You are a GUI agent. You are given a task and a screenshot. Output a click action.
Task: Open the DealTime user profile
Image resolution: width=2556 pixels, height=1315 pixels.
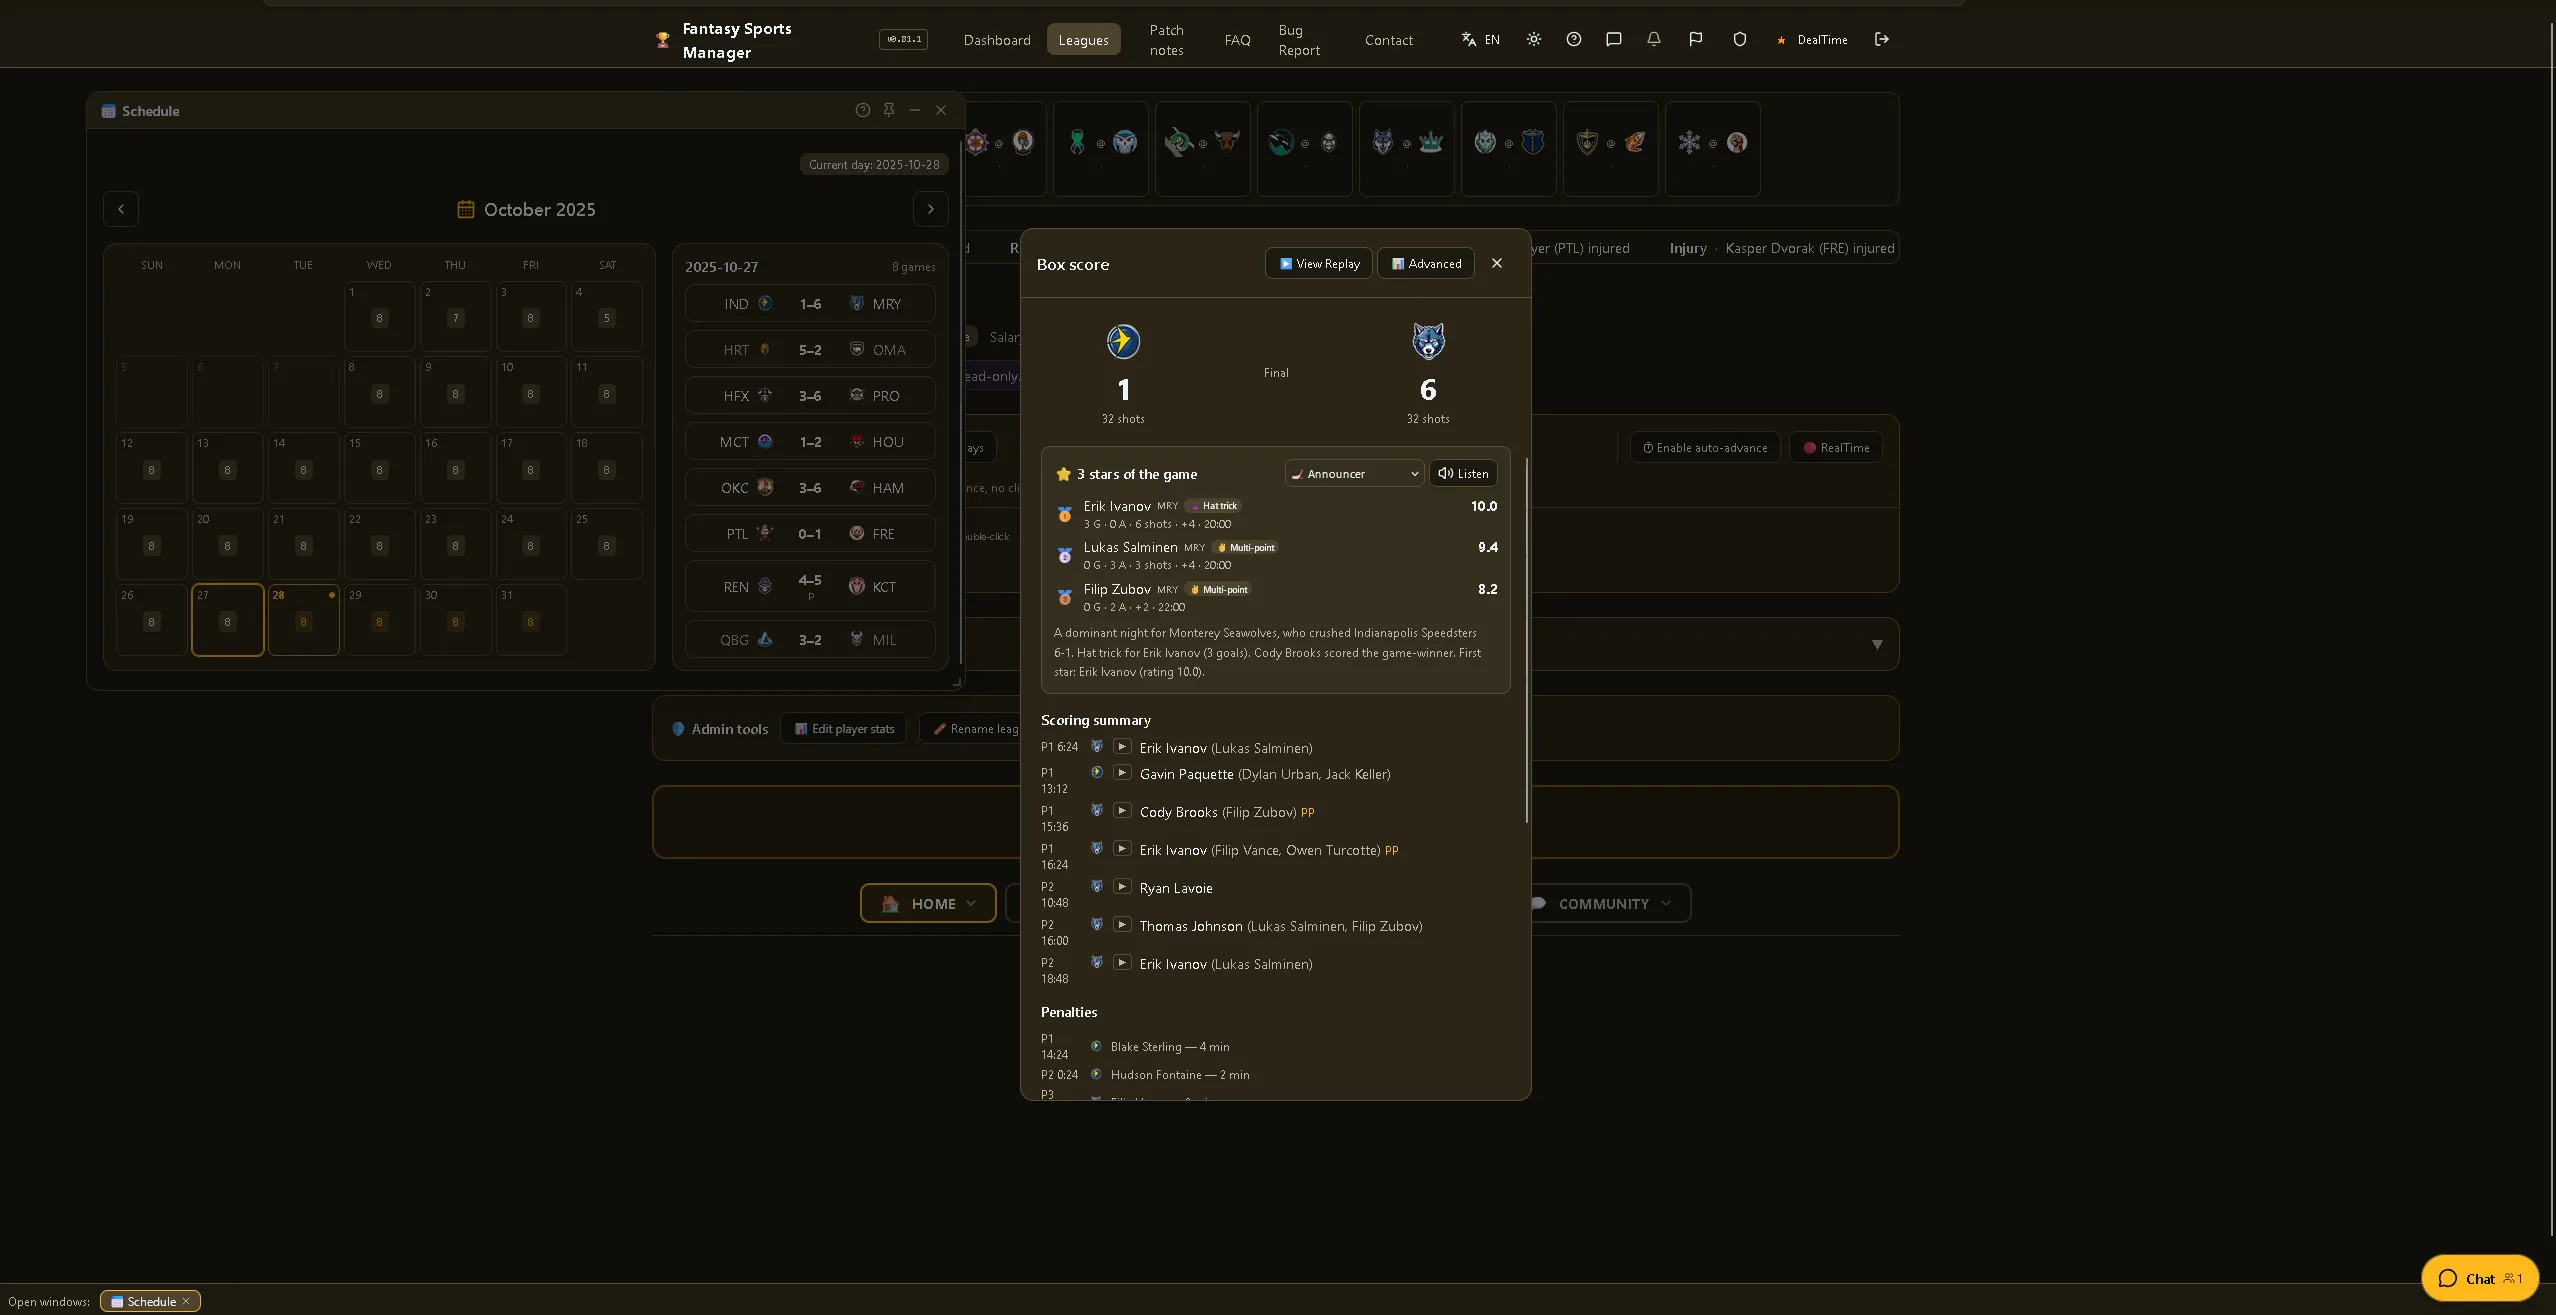tap(1812, 40)
